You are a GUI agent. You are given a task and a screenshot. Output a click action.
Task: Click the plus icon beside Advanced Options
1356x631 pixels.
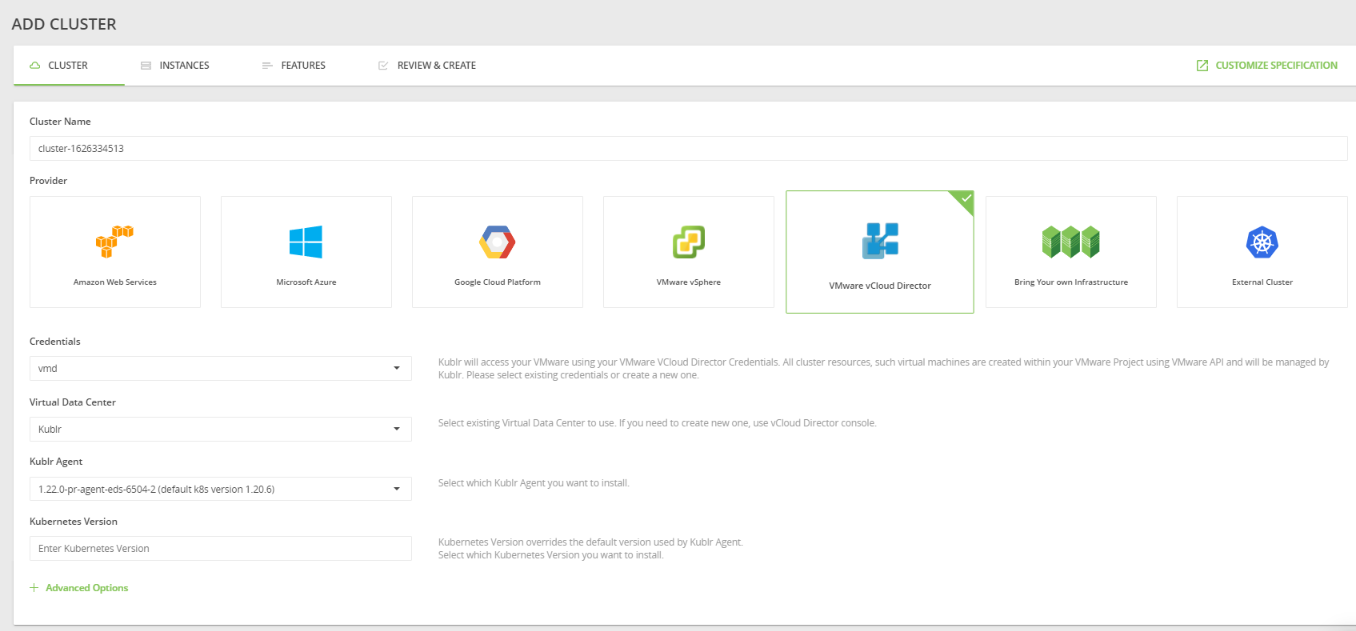[34, 588]
